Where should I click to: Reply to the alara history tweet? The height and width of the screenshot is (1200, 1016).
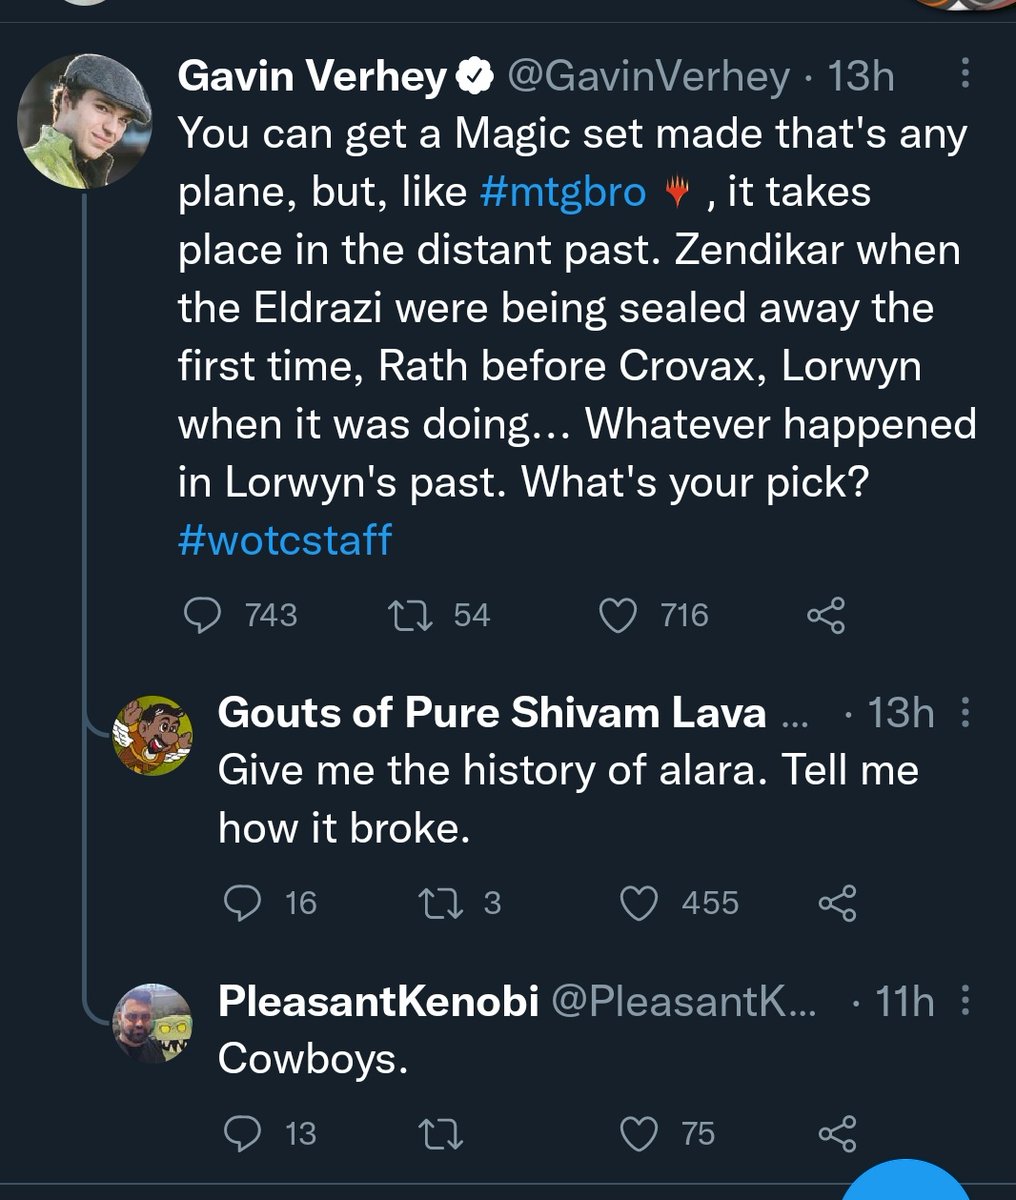click(243, 903)
